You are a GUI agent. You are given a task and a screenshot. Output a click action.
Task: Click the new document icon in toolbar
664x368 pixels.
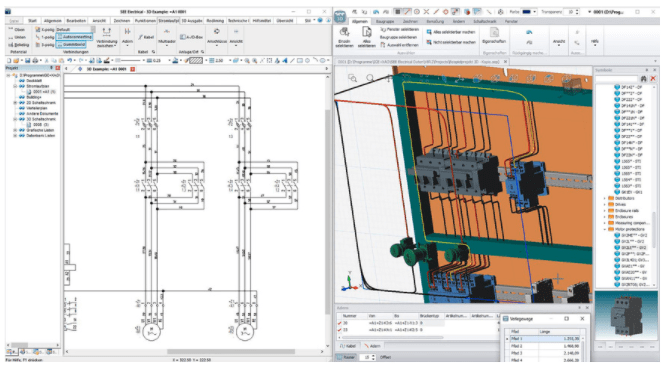point(9,61)
